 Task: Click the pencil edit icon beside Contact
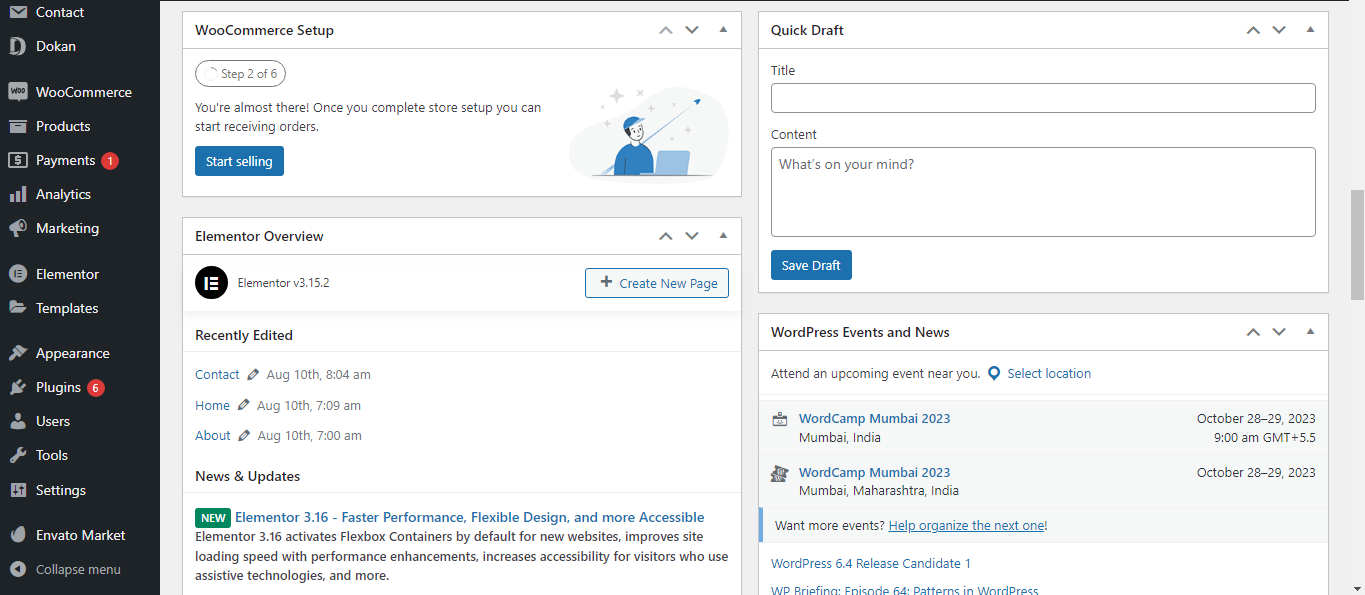tap(253, 374)
